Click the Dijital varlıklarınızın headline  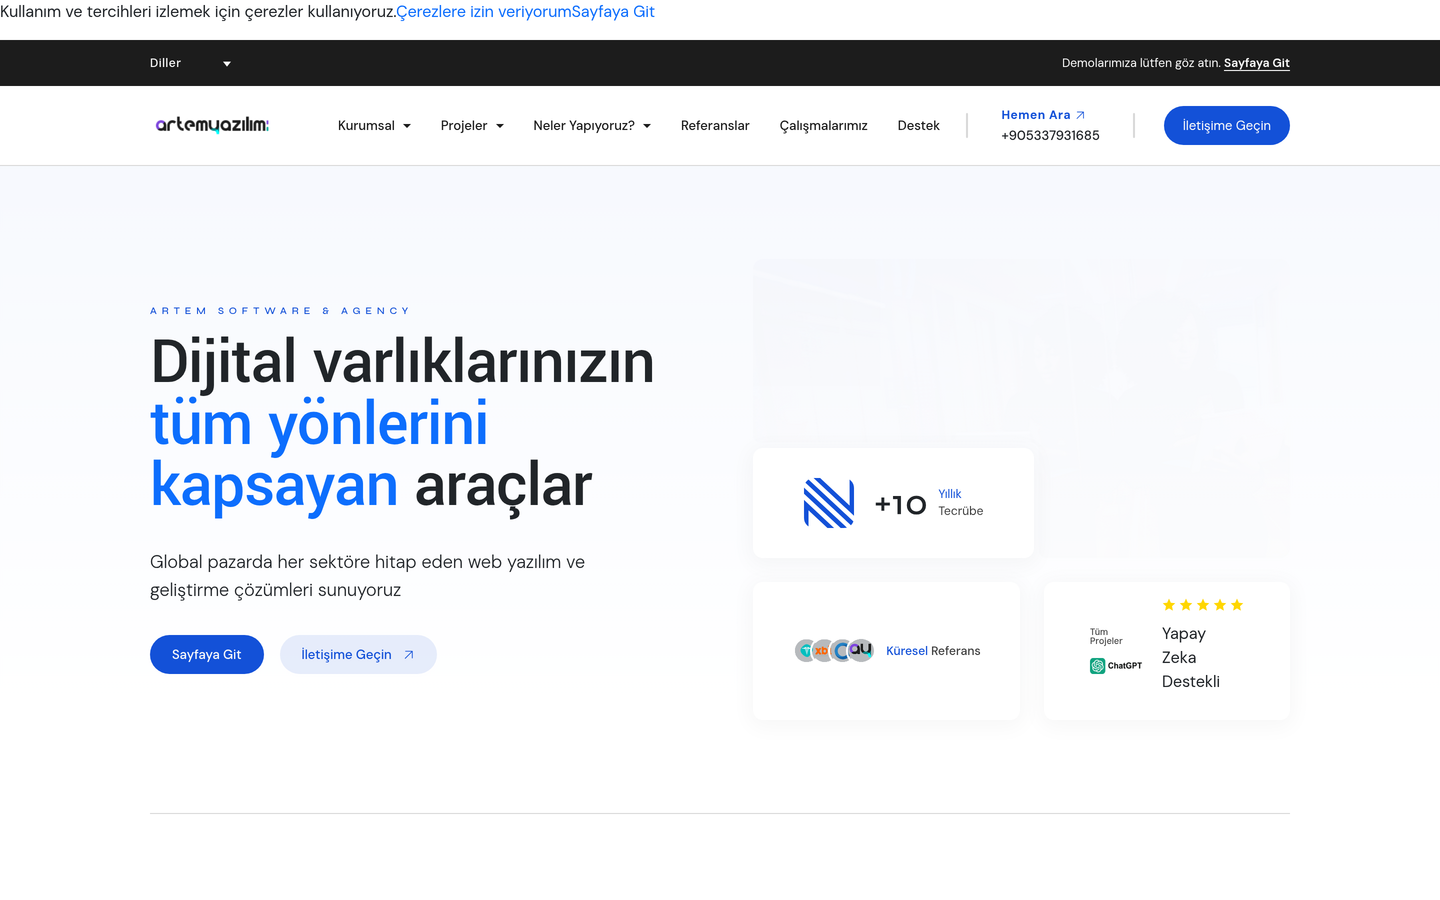(402, 361)
